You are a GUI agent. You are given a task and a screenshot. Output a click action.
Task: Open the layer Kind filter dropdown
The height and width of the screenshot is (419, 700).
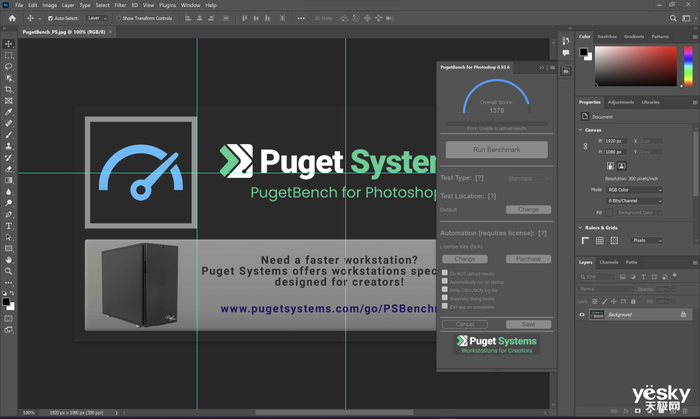pos(597,277)
